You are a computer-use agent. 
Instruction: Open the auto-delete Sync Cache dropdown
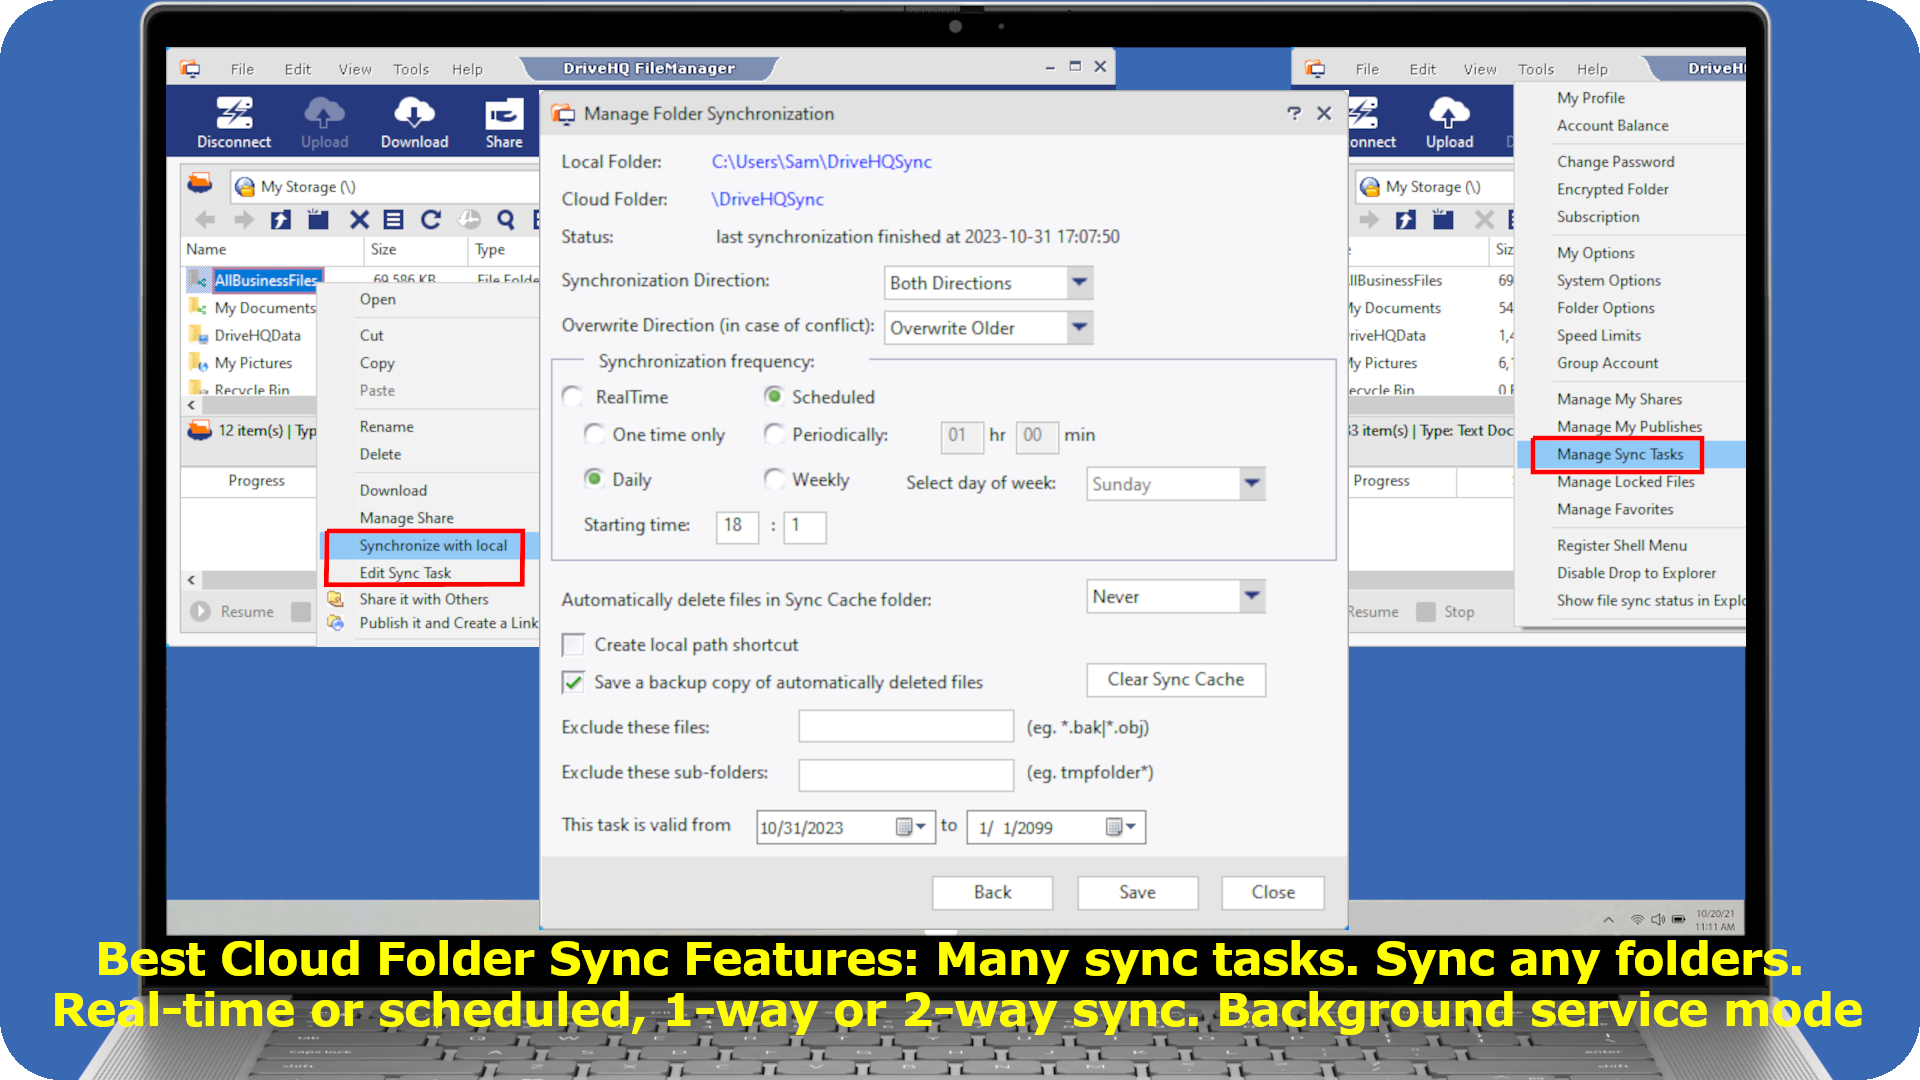point(1251,597)
